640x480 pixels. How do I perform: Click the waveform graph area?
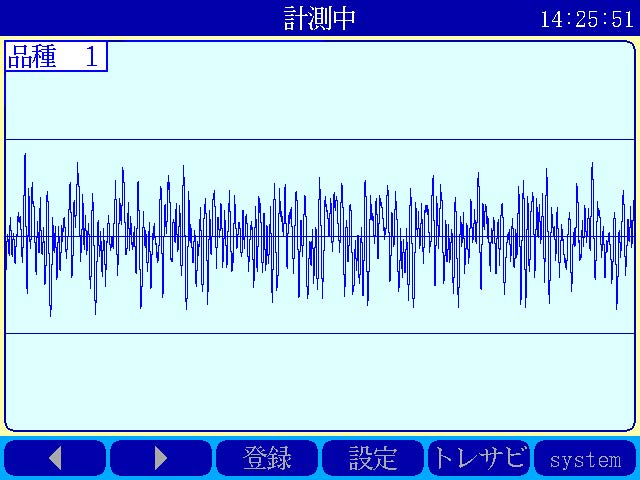click(x=320, y=236)
